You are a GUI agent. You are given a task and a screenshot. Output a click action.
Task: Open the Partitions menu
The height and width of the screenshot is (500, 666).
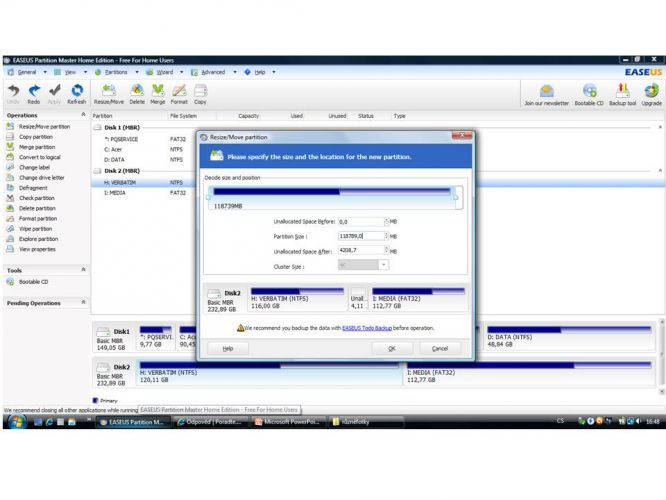[116, 72]
